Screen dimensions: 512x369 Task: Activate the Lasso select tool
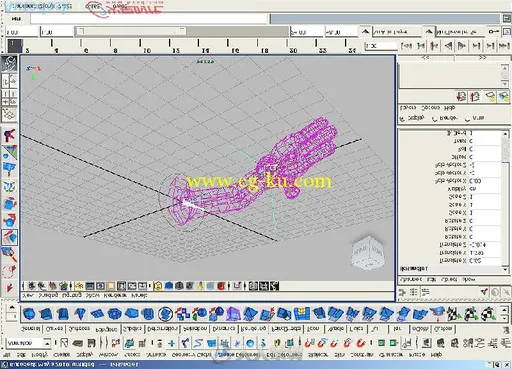coord(10,271)
